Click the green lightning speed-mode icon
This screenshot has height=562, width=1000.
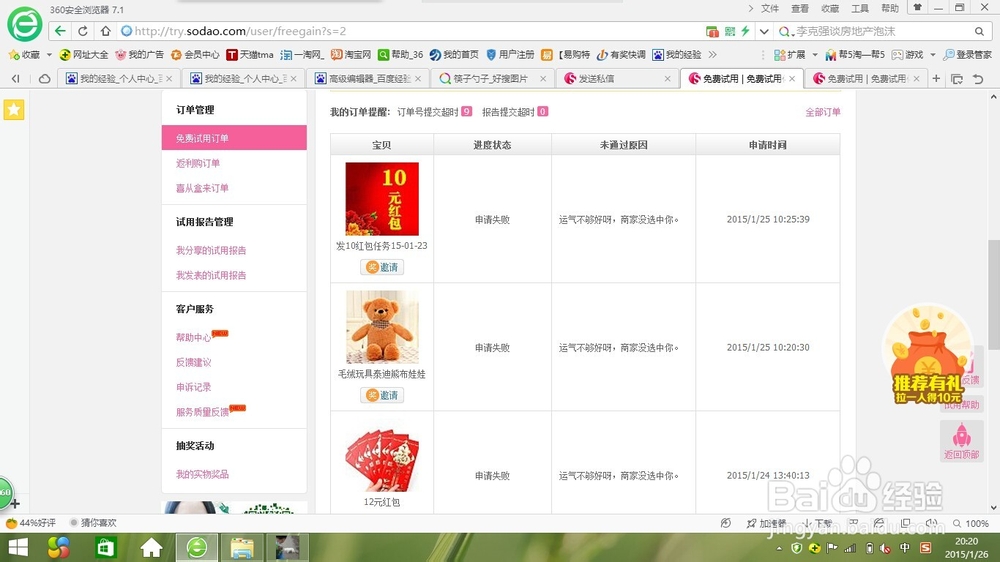(x=745, y=31)
